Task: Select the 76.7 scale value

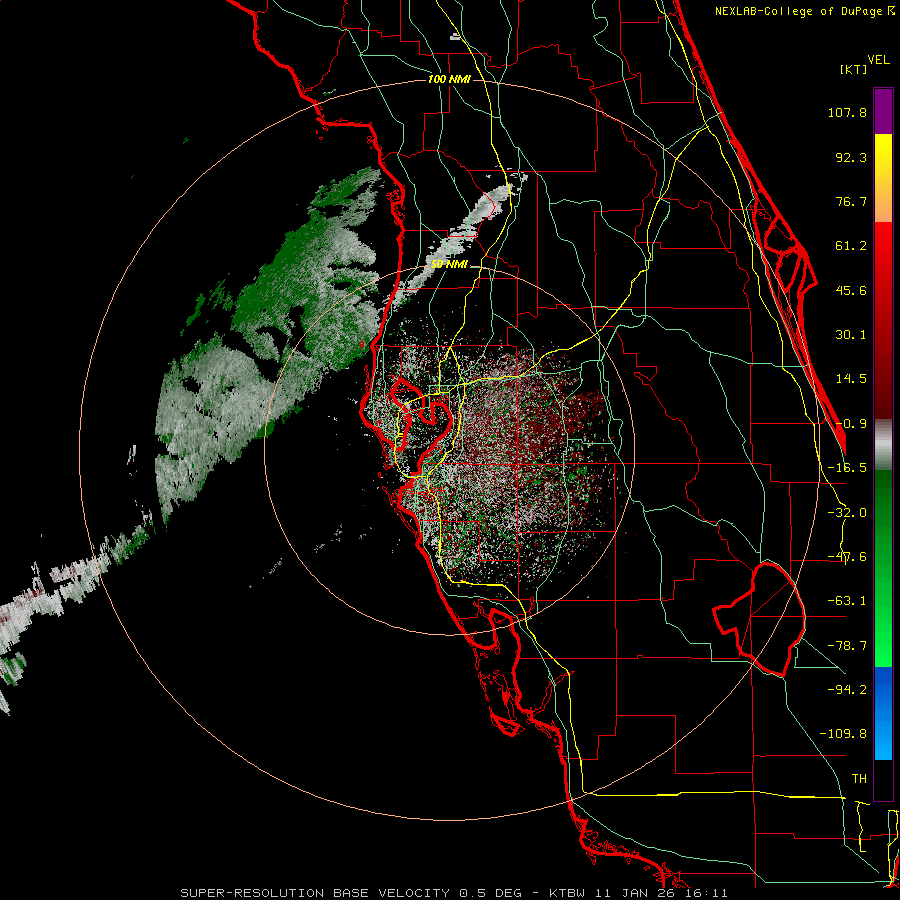Action: [x=851, y=201]
